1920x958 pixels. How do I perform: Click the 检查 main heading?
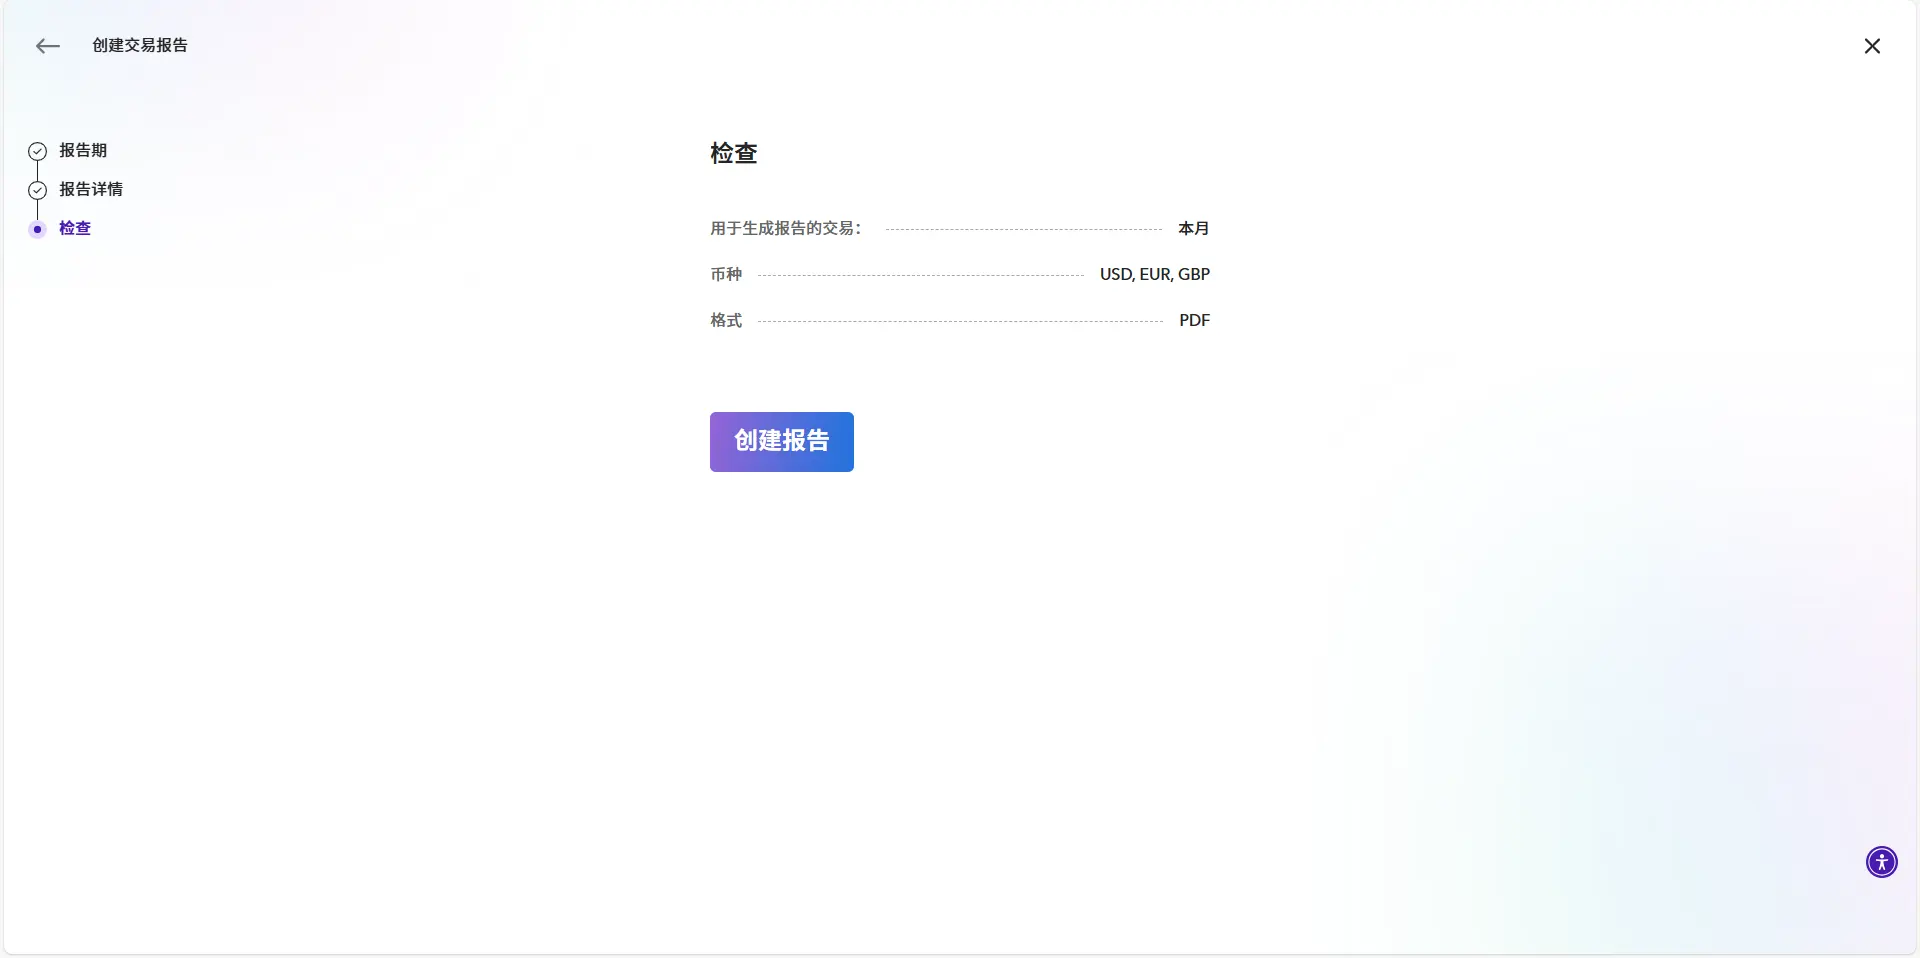pos(734,153)
